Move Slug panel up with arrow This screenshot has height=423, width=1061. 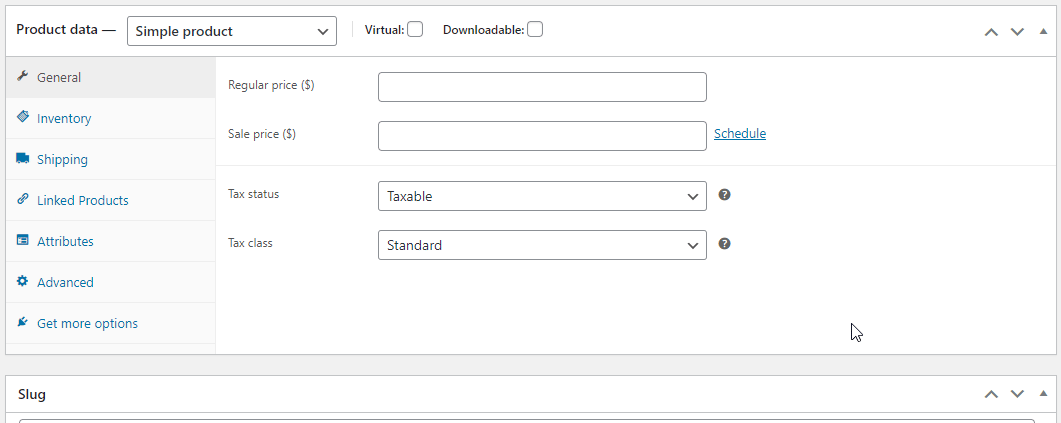[x=991, y=394]
